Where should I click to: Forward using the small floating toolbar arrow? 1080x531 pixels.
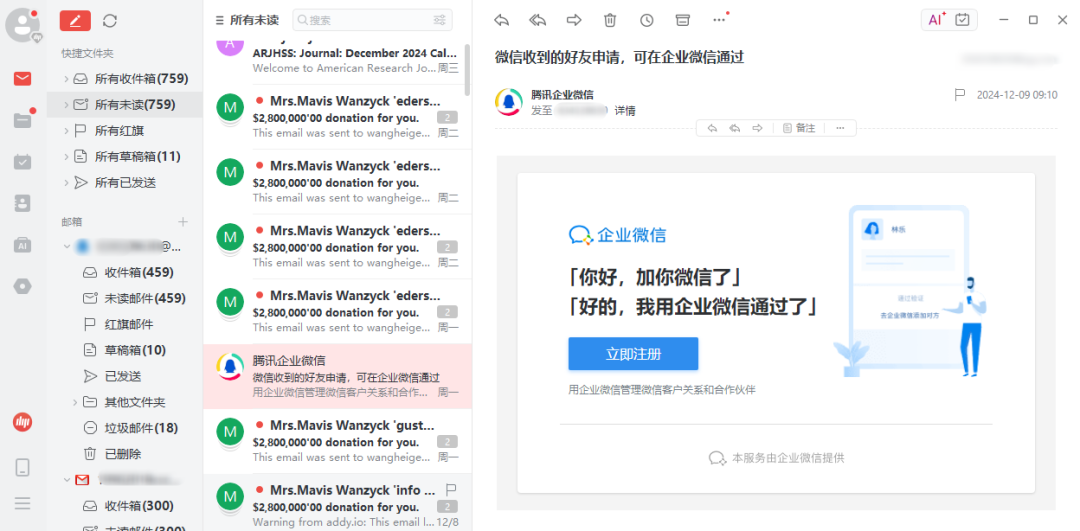[757, 128]
